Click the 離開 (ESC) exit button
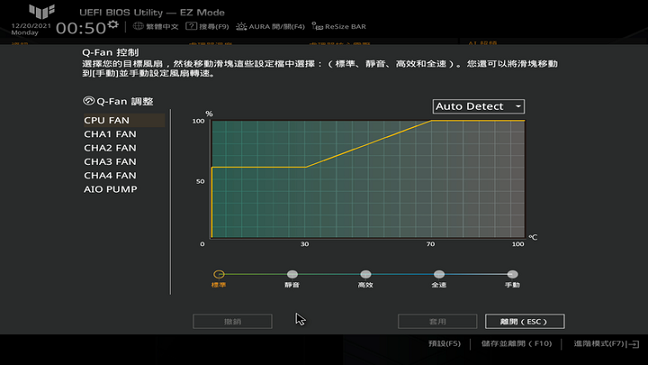Screen dimensions: 648x365 tap(524, 322)
